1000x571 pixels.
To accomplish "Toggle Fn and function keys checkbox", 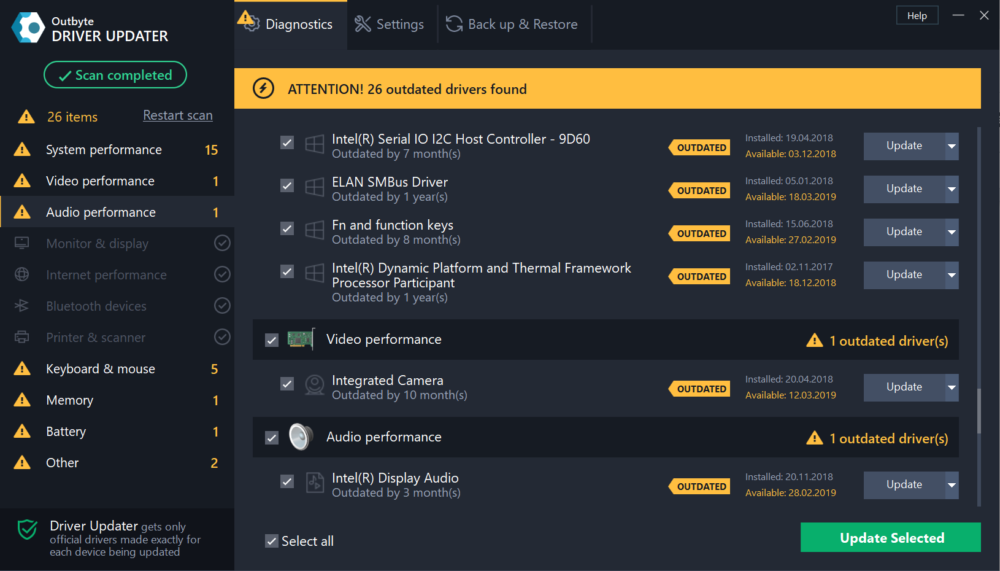I will pos(287,228).
